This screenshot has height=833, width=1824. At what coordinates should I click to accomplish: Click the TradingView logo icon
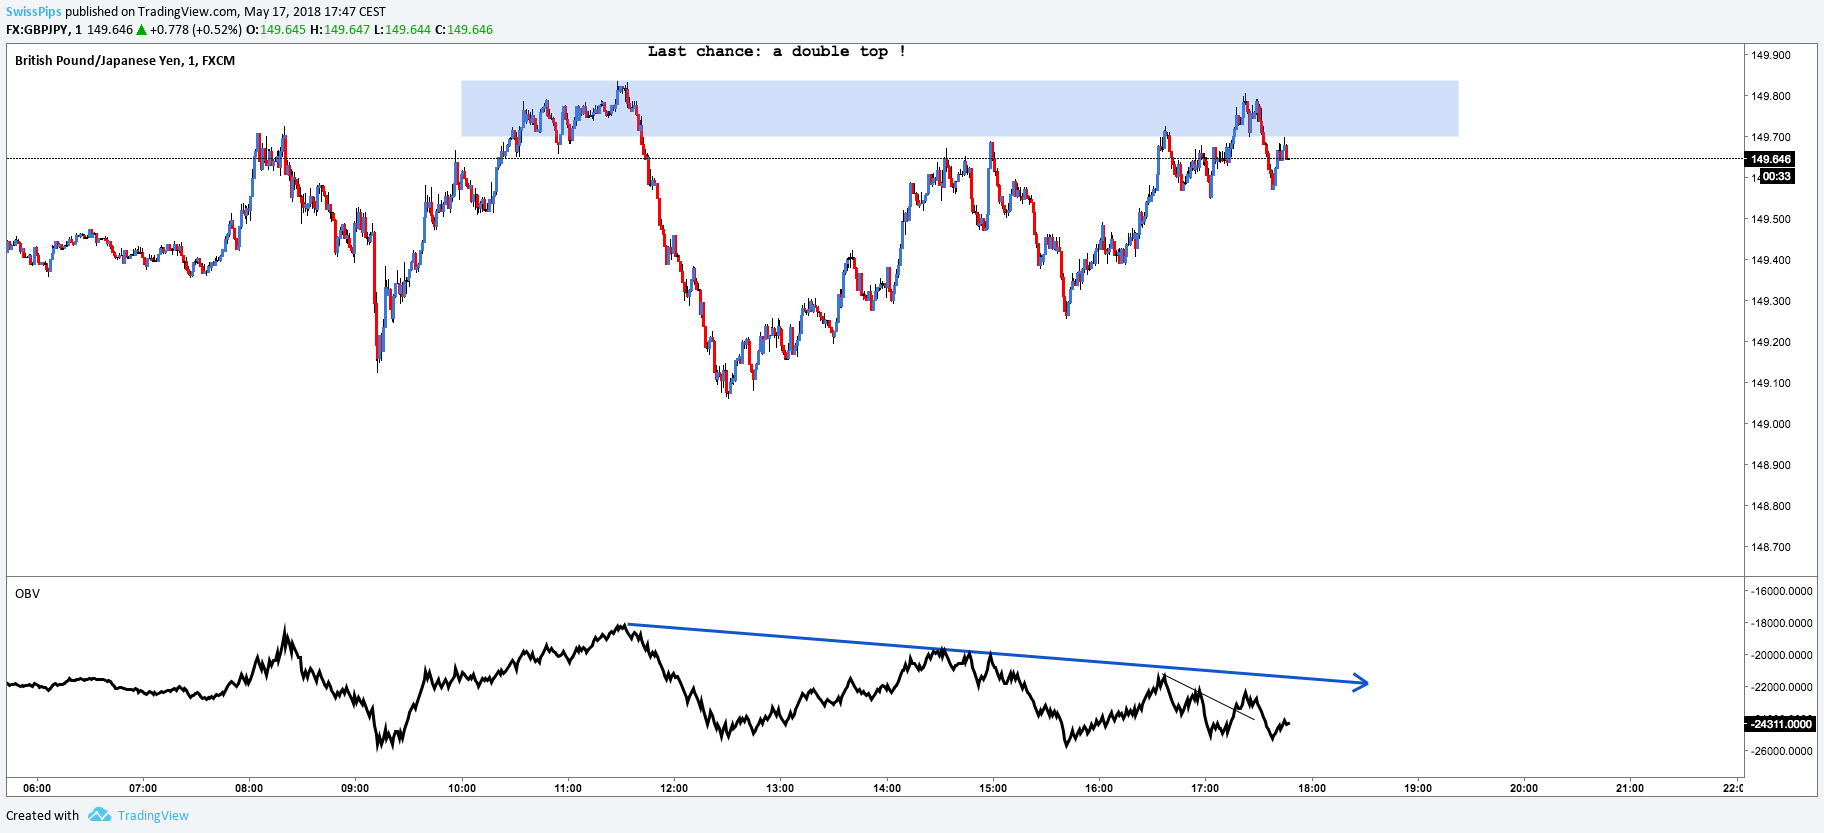(99, 815)
